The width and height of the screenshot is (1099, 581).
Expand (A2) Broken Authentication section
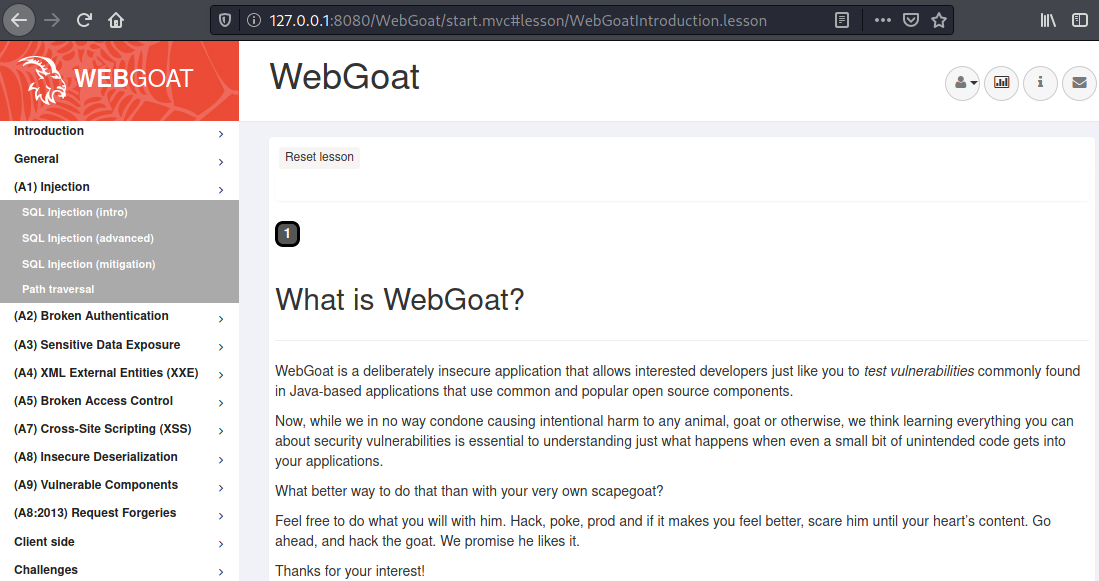pos(119,316)
